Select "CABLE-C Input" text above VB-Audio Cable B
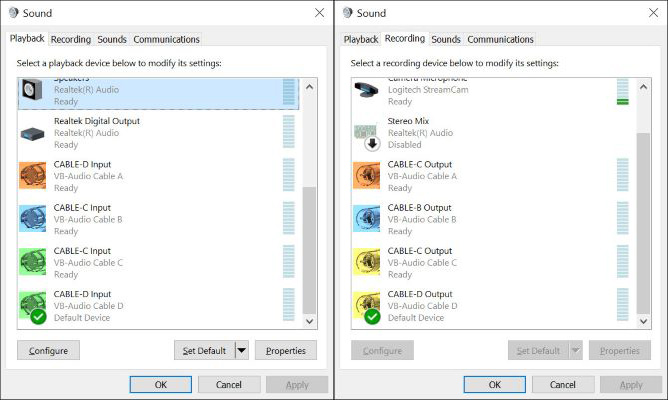Screen dimensions: 668x400 [82, 208]
